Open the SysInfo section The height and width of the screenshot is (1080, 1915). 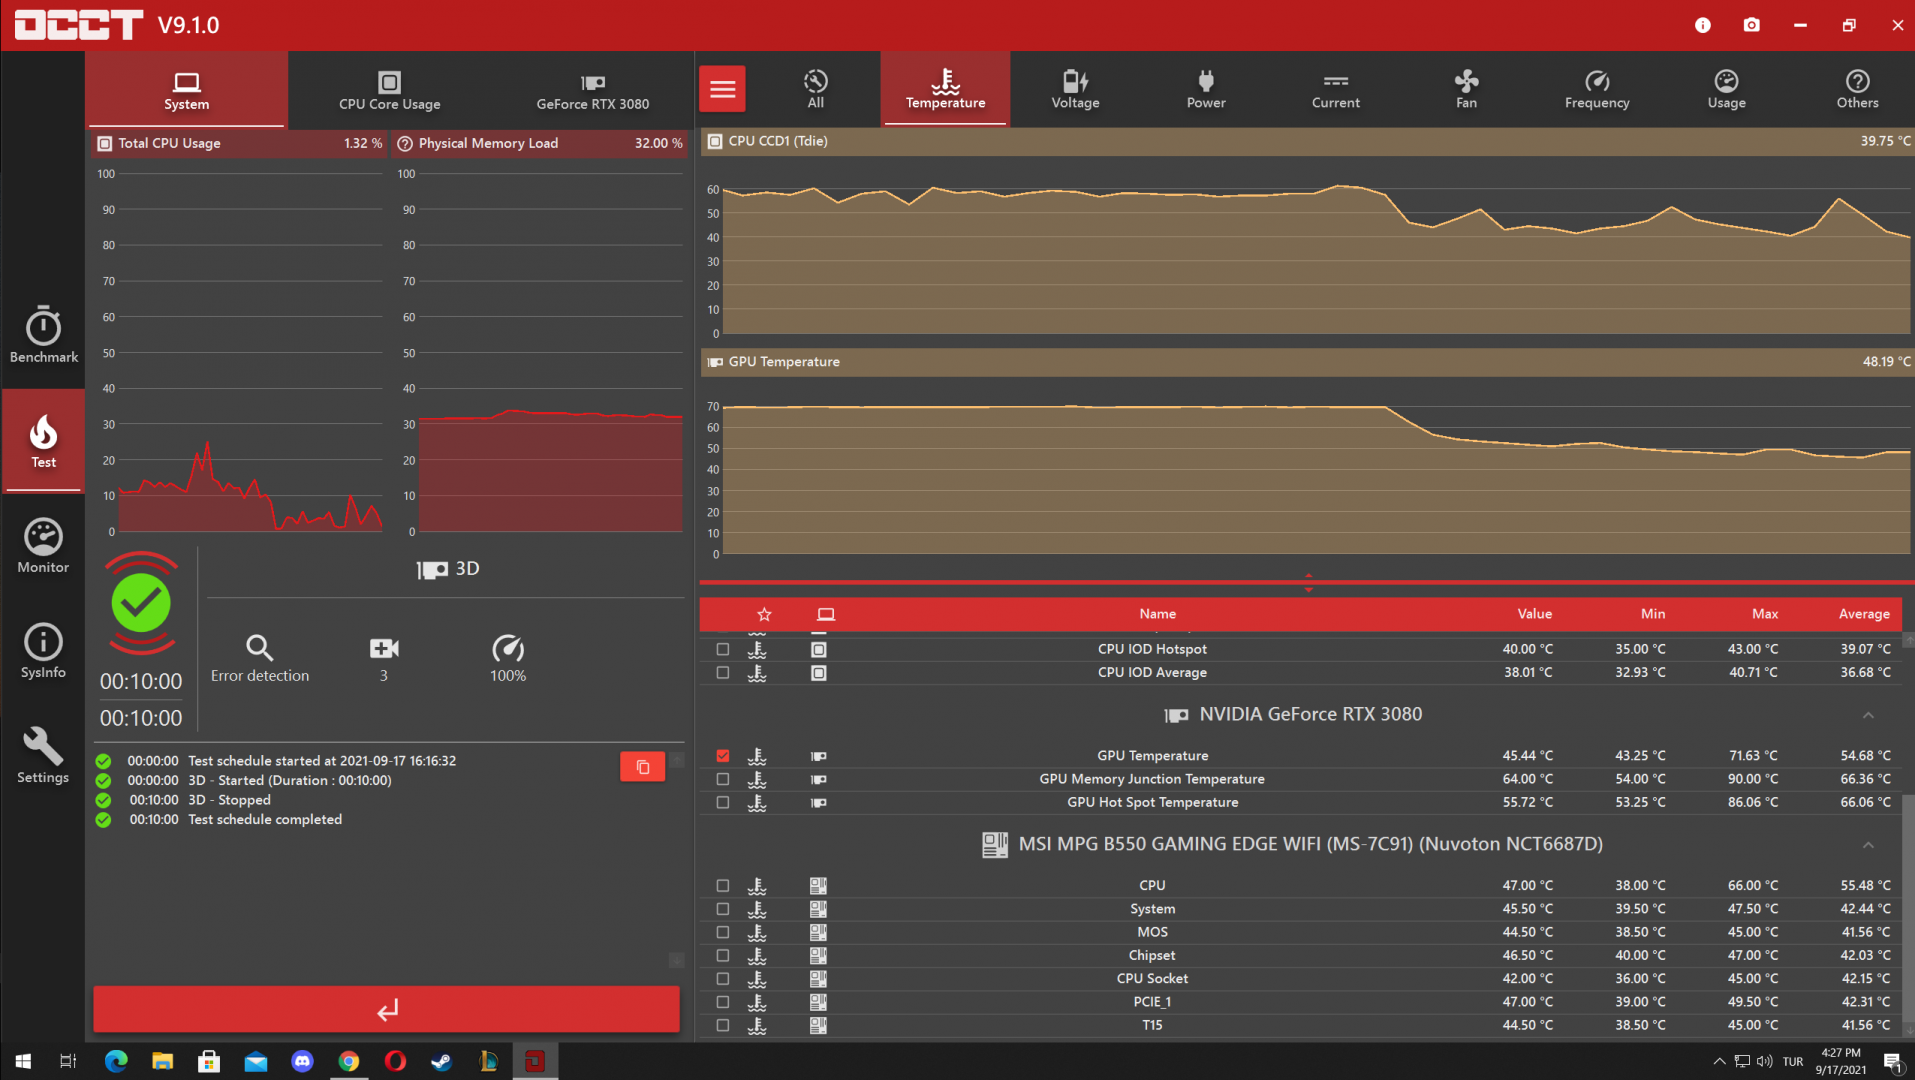[43, 651]
